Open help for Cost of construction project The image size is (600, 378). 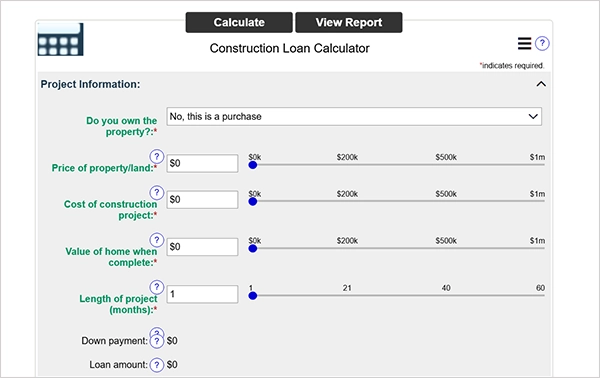coord(157,192)
